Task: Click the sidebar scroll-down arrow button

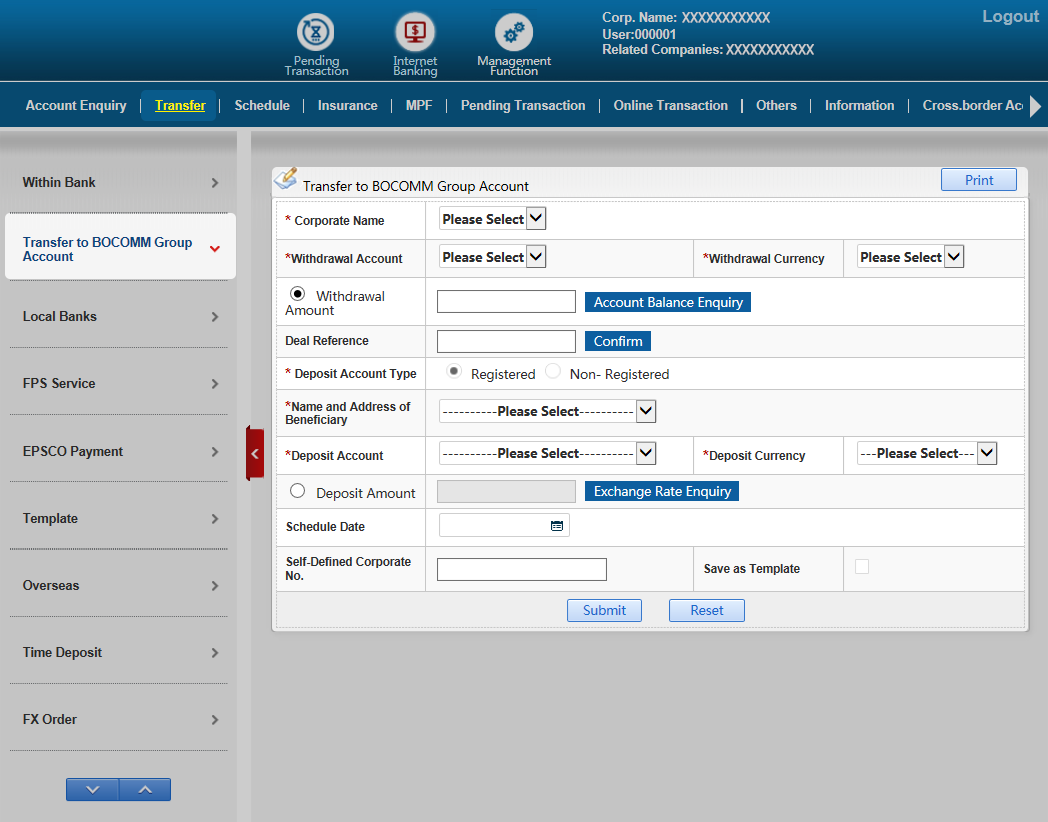Action: point(93,789)
